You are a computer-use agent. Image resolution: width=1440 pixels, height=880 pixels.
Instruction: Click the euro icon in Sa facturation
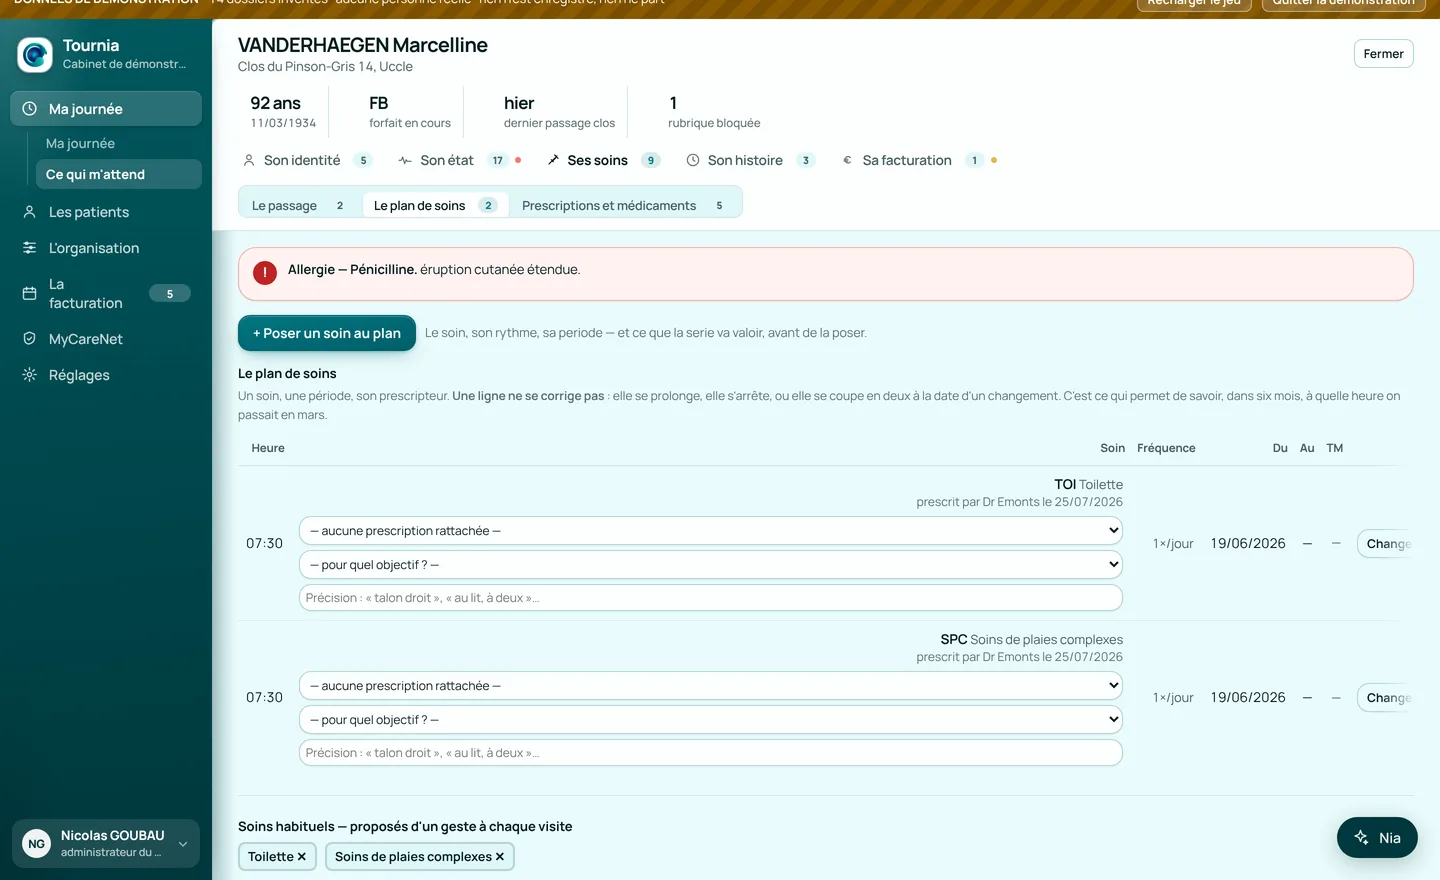tap(848, 160)
